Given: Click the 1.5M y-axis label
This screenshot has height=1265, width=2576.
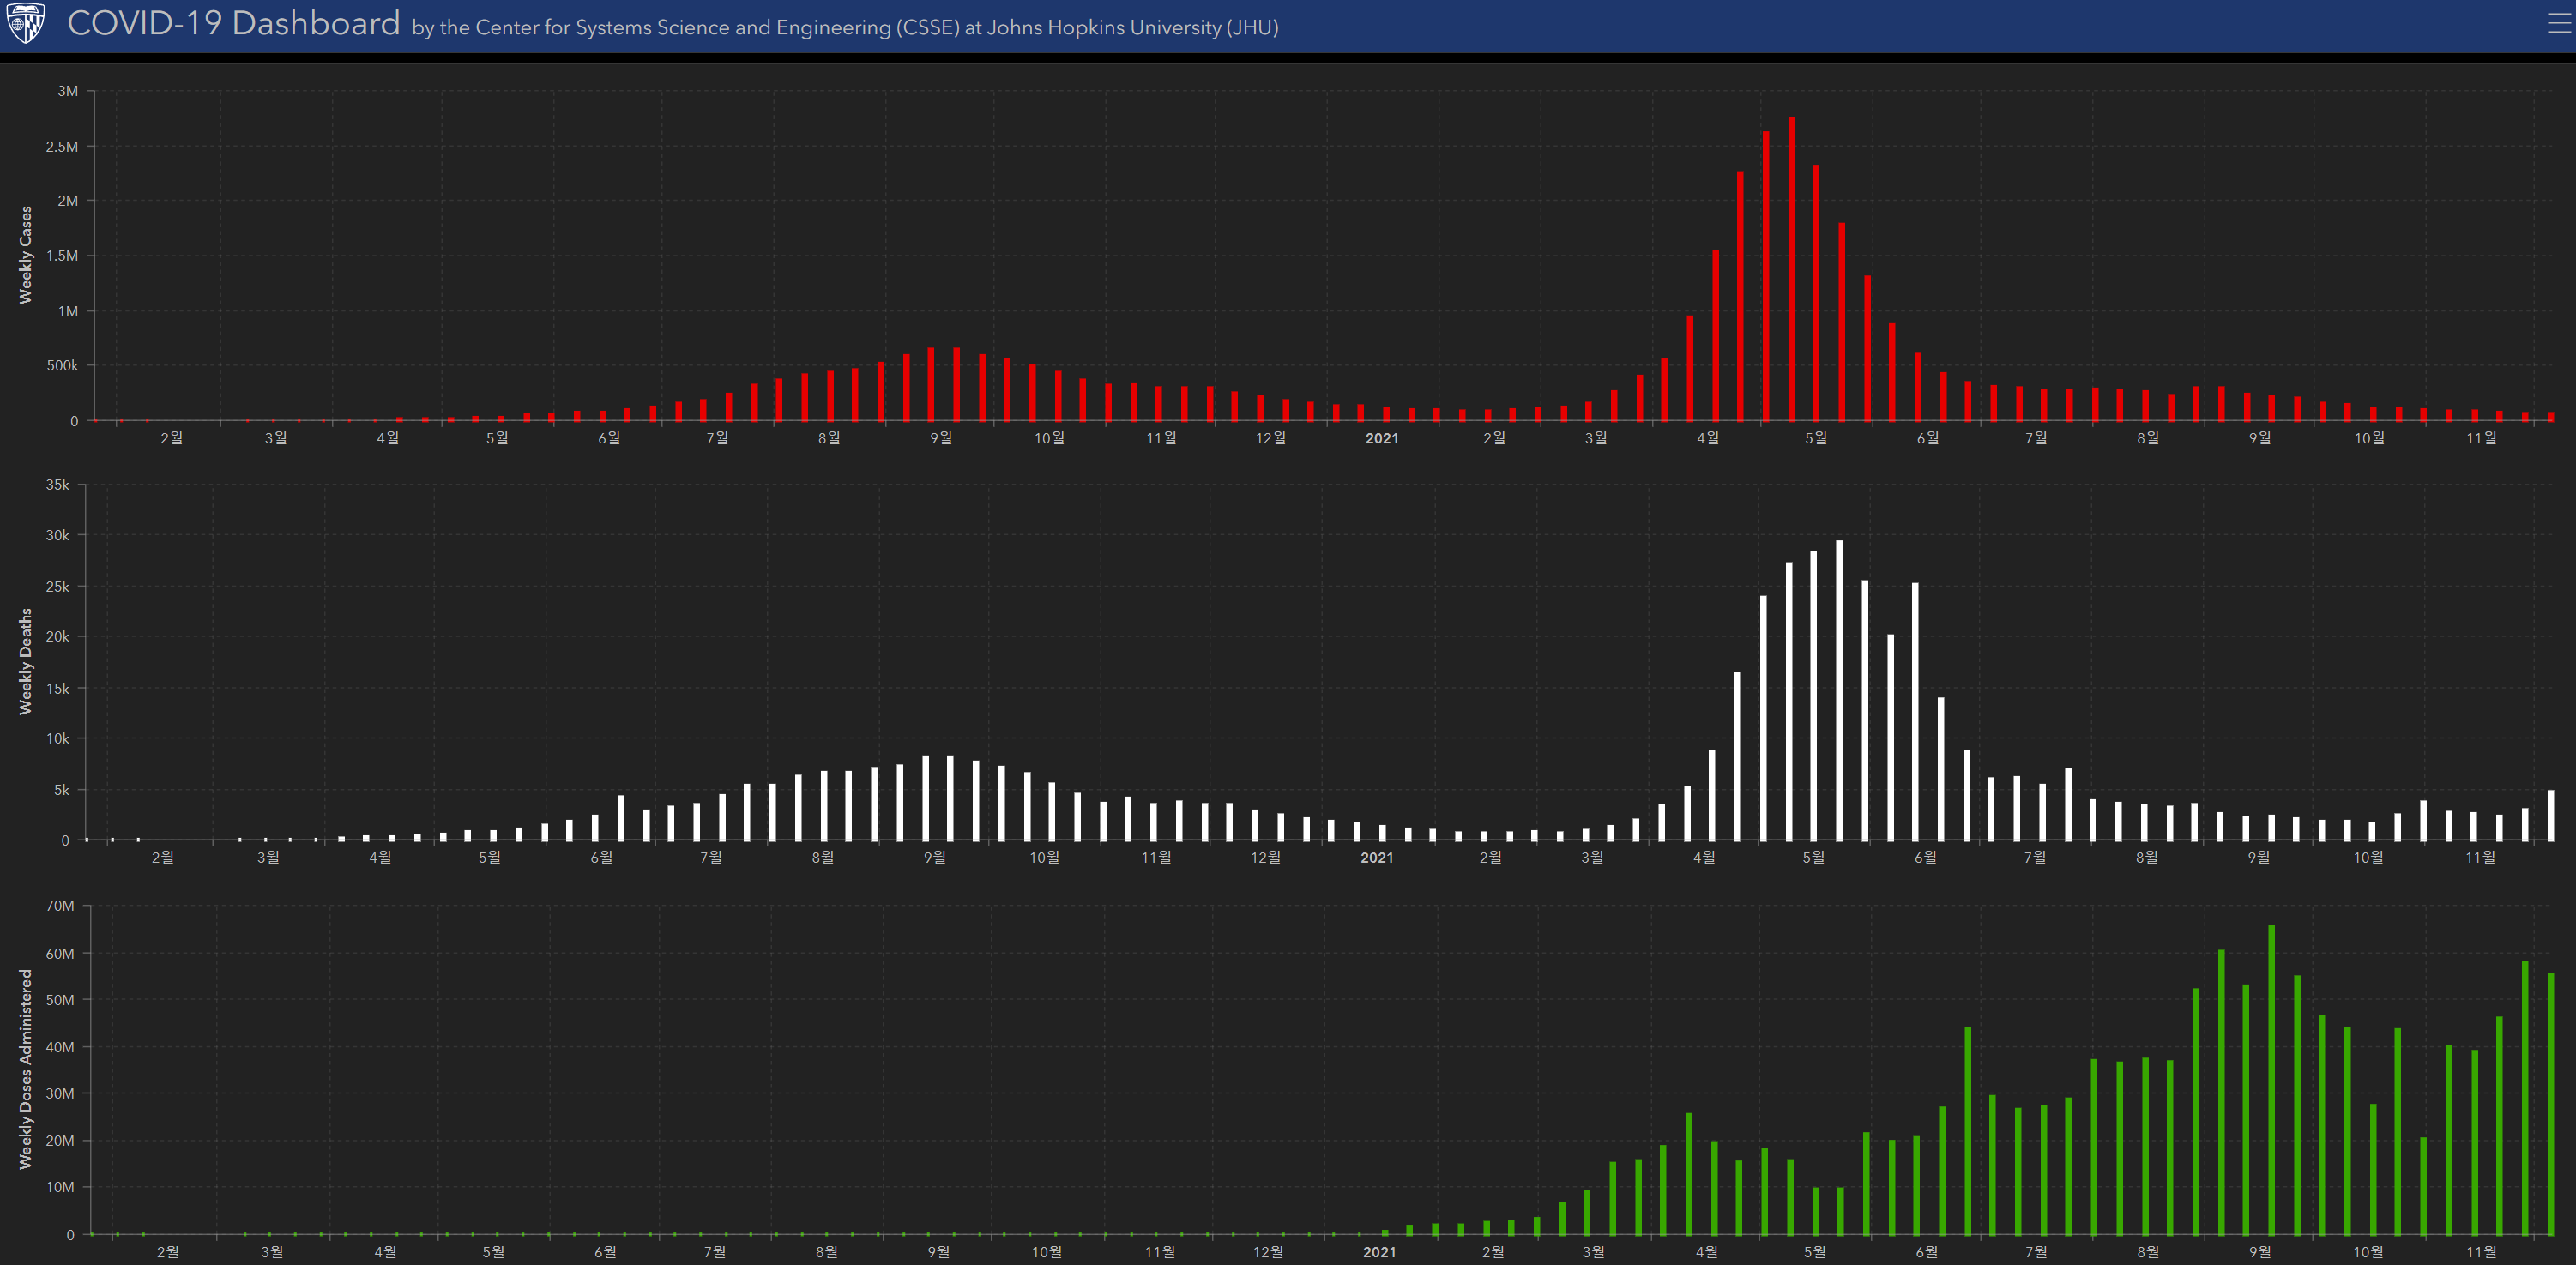Looking at the screenshot, I should (62, 256).
